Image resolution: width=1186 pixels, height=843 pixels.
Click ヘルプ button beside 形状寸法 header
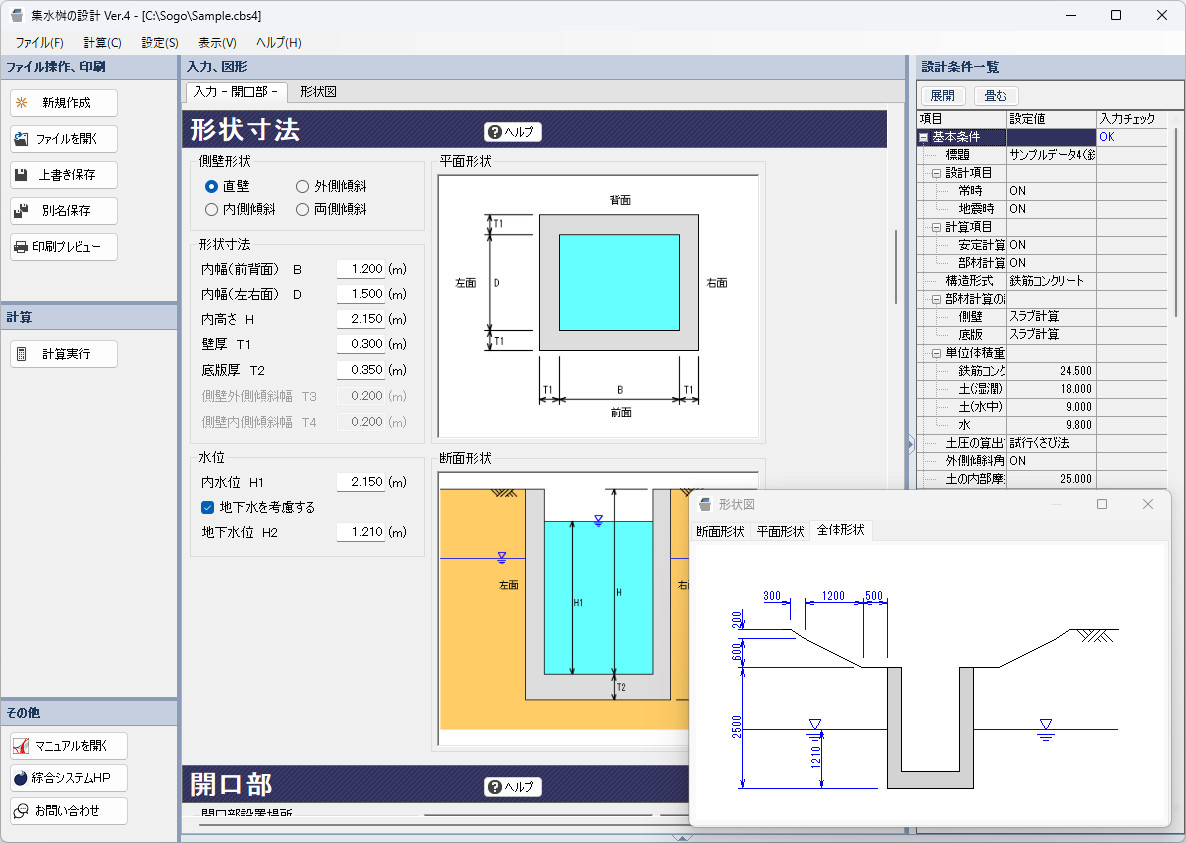[512, 132]
